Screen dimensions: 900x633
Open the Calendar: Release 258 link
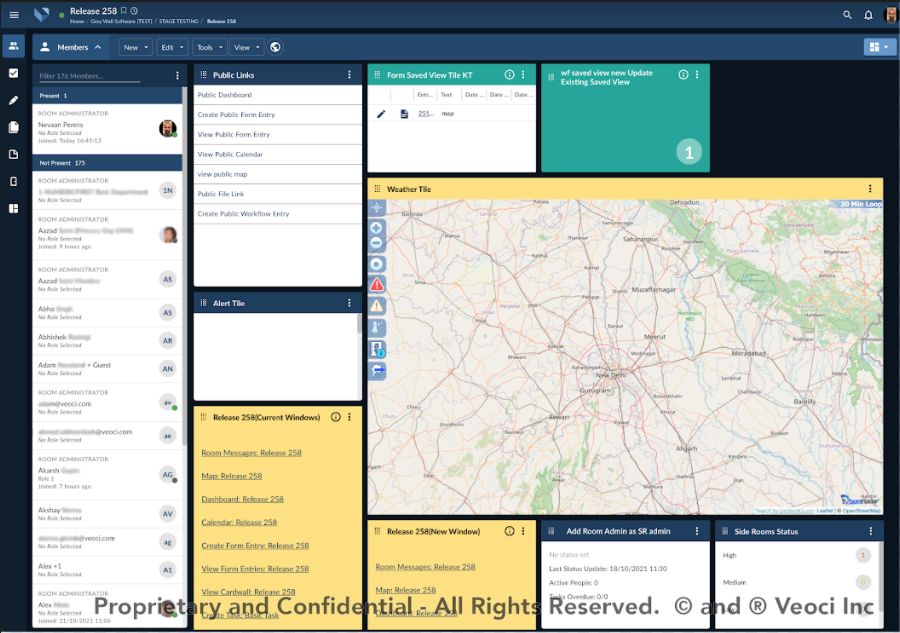point(239,522)
